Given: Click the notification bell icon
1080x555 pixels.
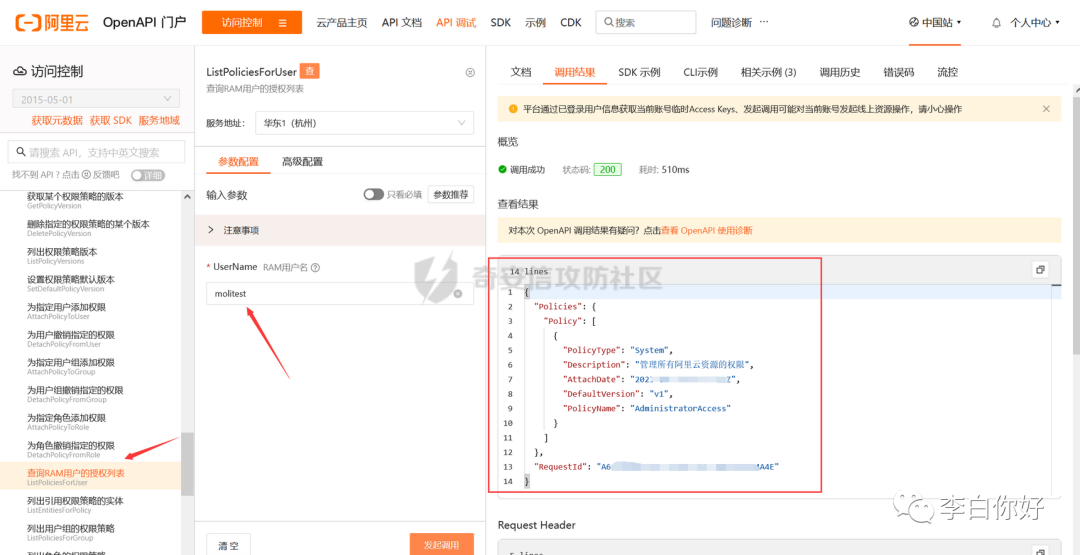Looking at the screenshot, I should pyautogui.click(x=996, y=23).
